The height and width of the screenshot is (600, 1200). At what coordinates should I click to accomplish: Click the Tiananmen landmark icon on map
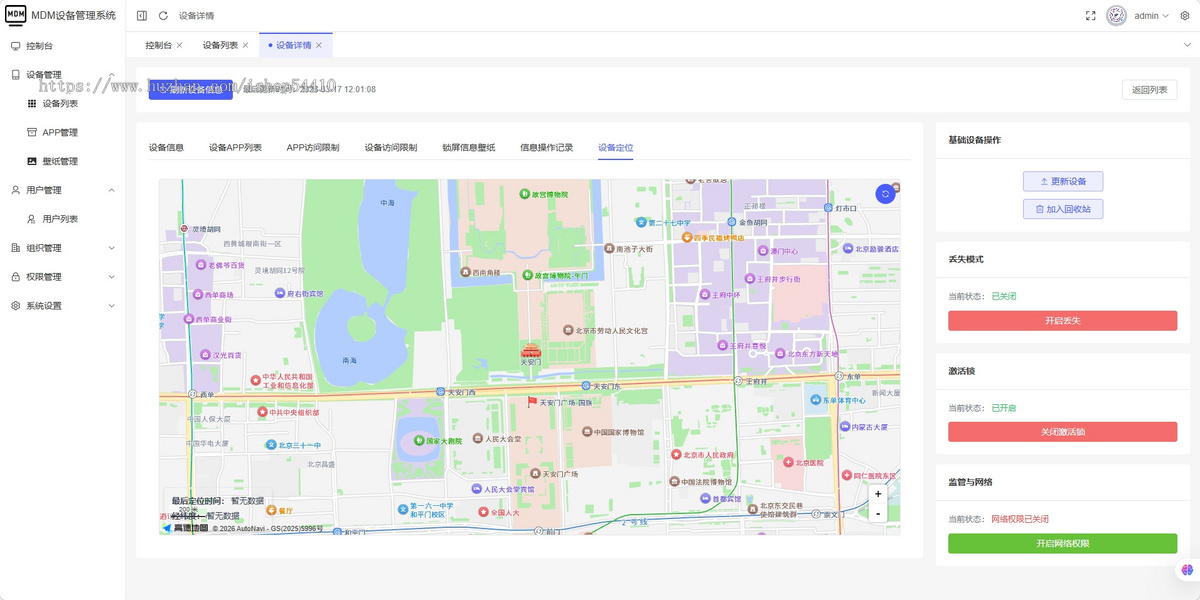point(531,352)
